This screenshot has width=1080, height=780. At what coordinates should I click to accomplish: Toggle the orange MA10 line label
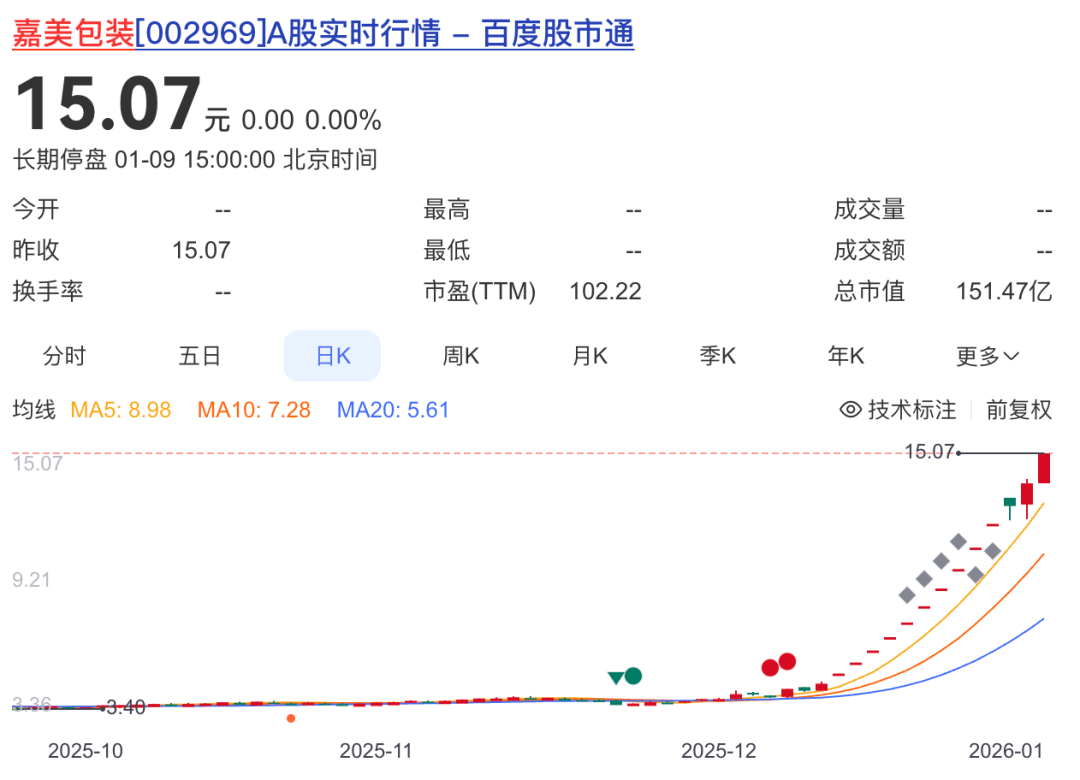tap(254, 410)
